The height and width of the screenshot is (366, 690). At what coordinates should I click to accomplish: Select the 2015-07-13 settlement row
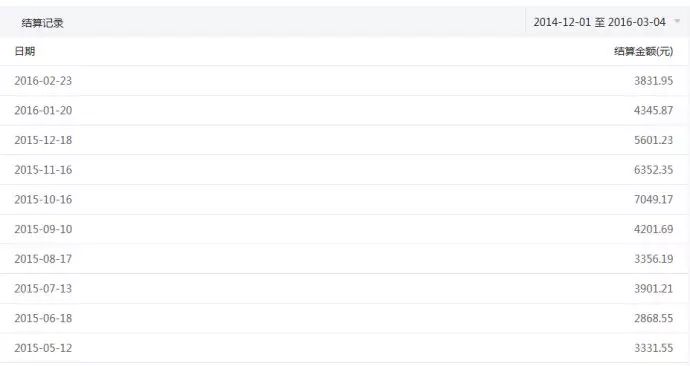tap(344, 289)
